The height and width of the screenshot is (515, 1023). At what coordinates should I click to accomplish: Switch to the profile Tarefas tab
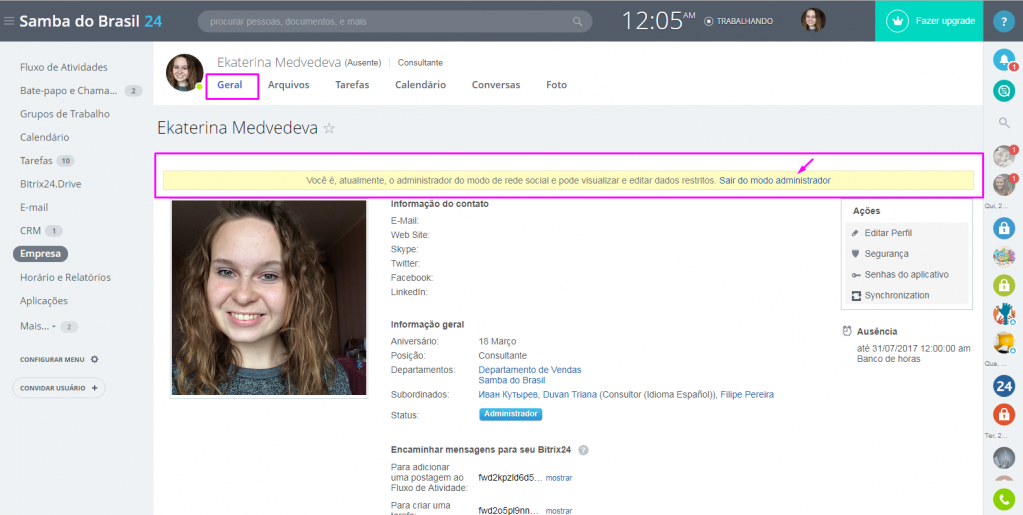(x=352, y=85)
